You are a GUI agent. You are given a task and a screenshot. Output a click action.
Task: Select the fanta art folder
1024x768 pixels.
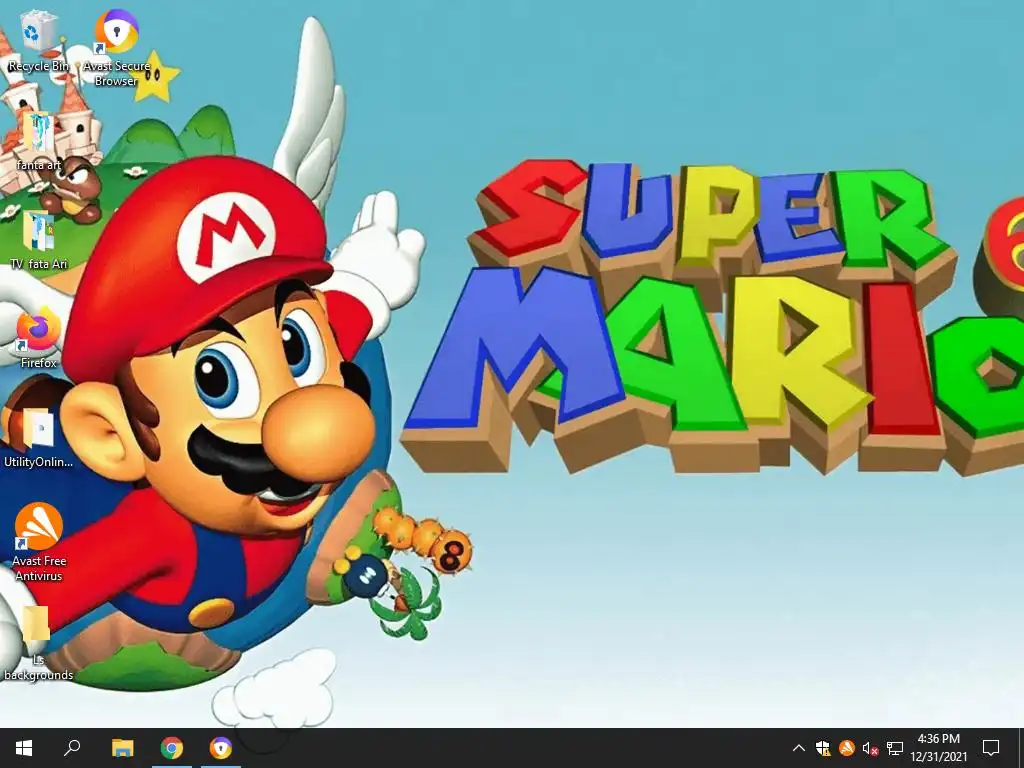tap(39, 141)
